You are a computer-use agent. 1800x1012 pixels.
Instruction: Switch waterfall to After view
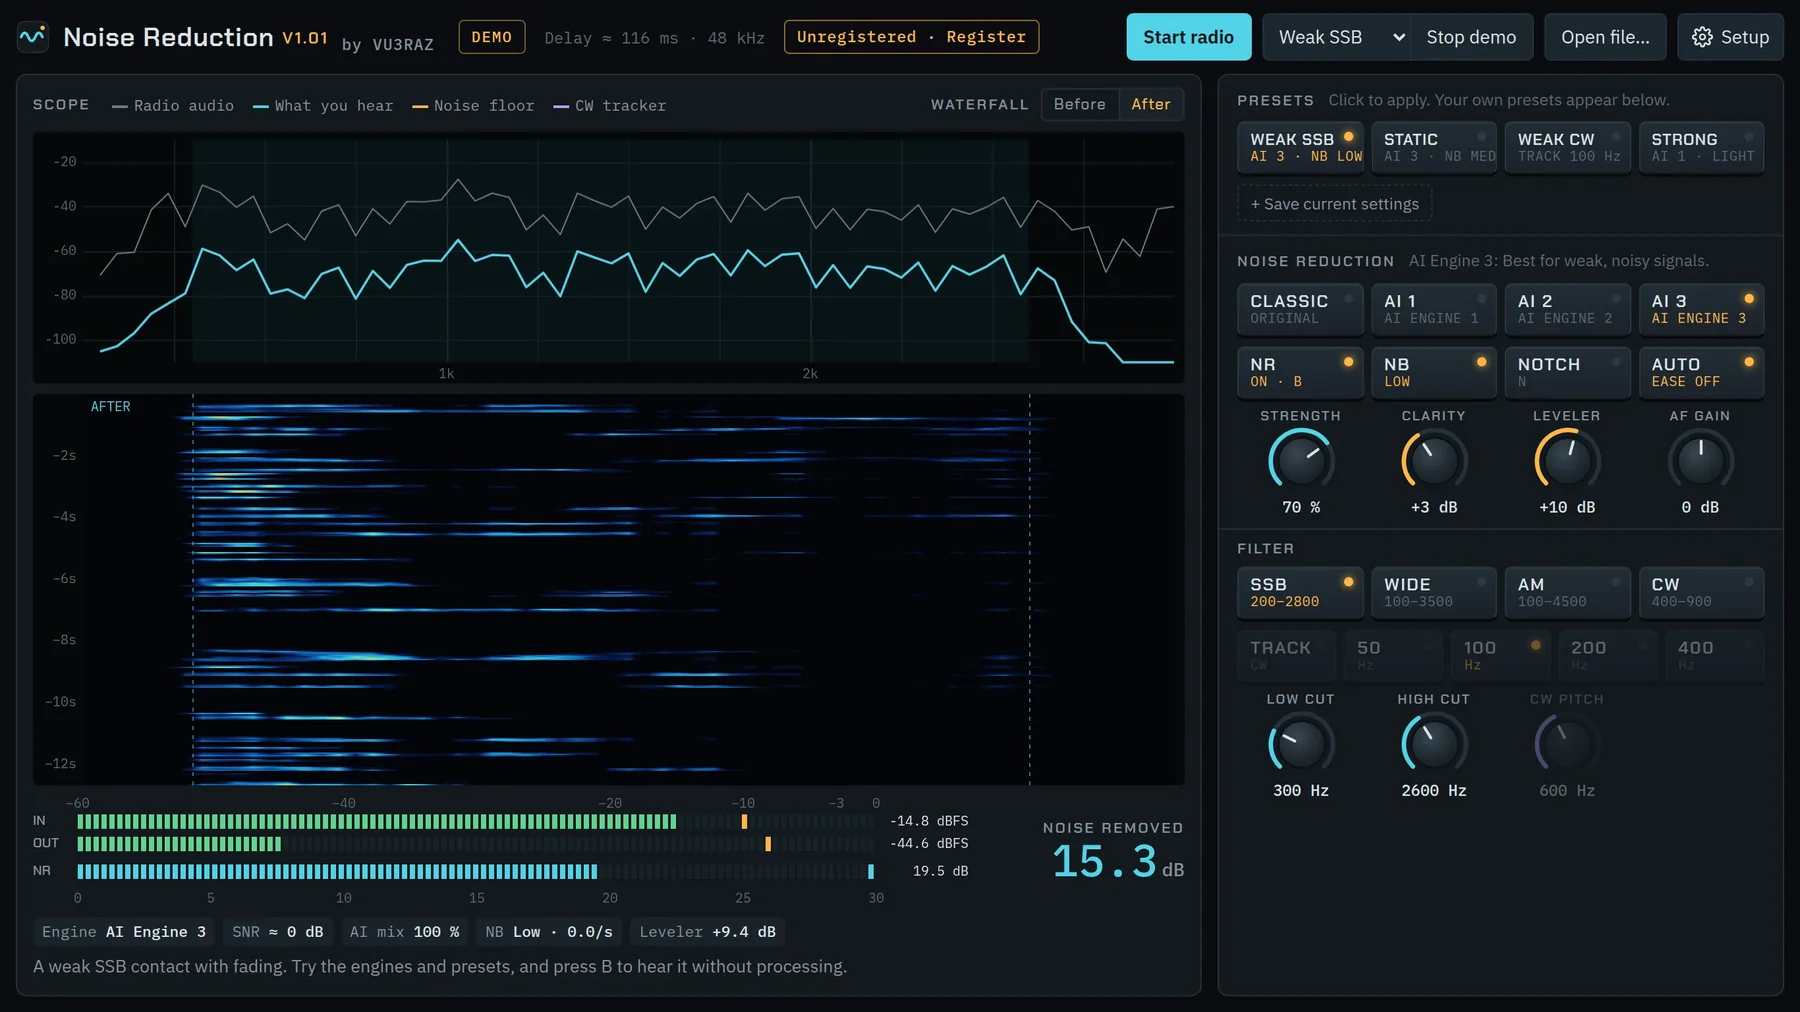point(1151,104)
